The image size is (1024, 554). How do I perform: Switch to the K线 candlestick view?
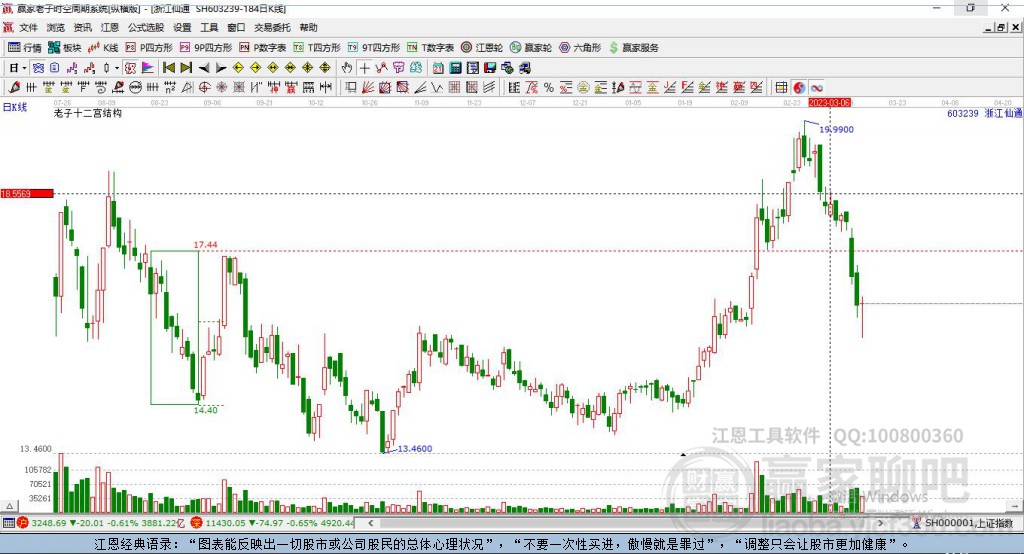point(104,48)
